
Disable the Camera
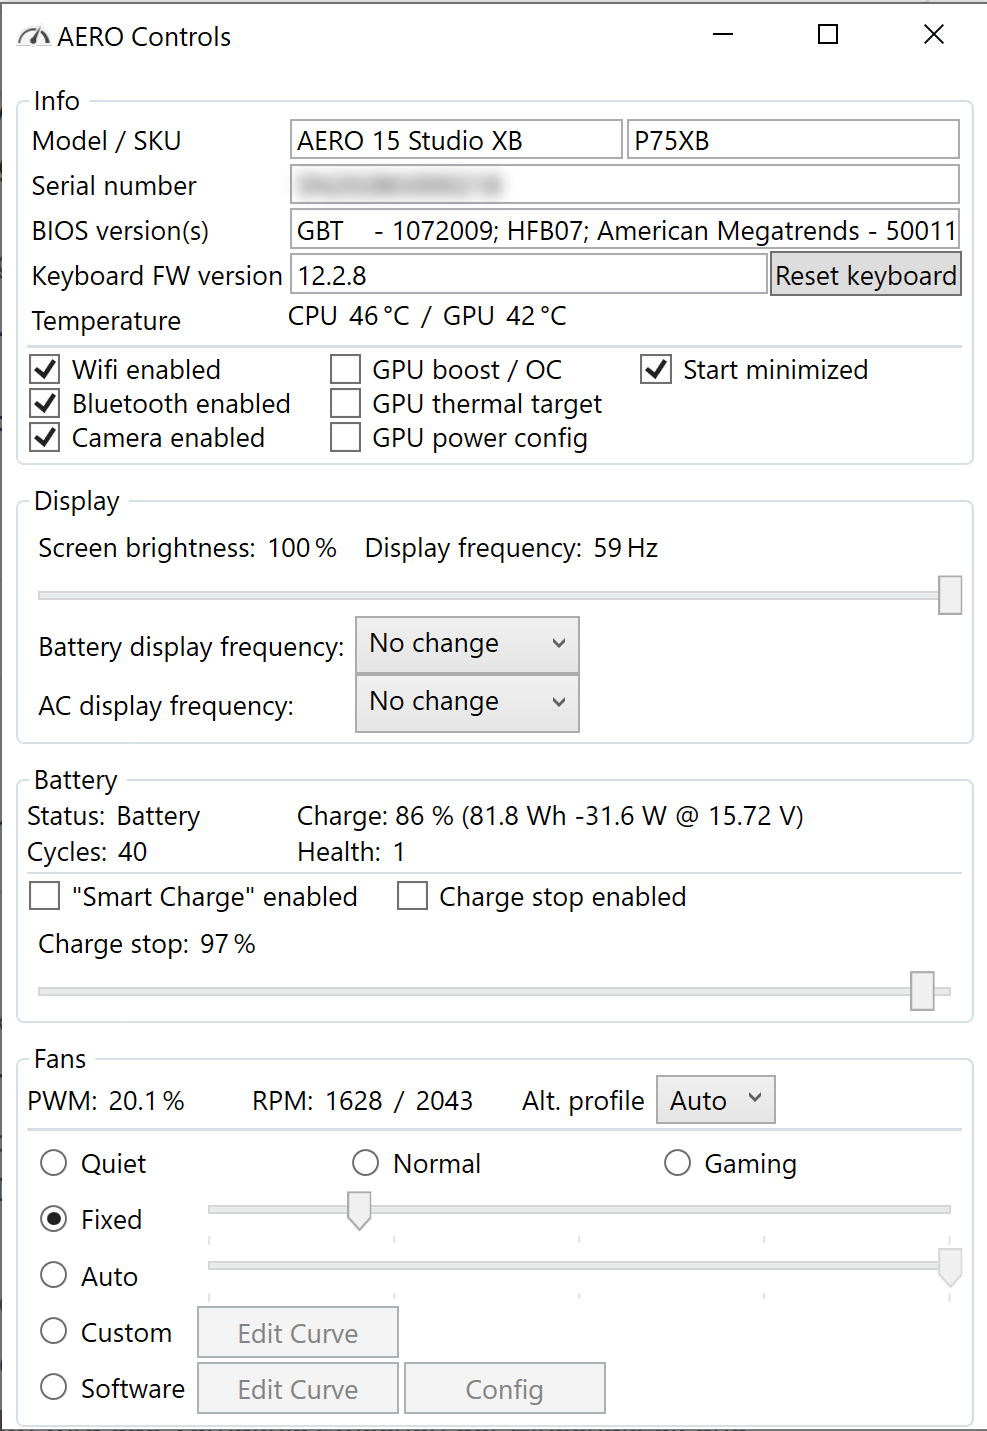click(44, 437)
